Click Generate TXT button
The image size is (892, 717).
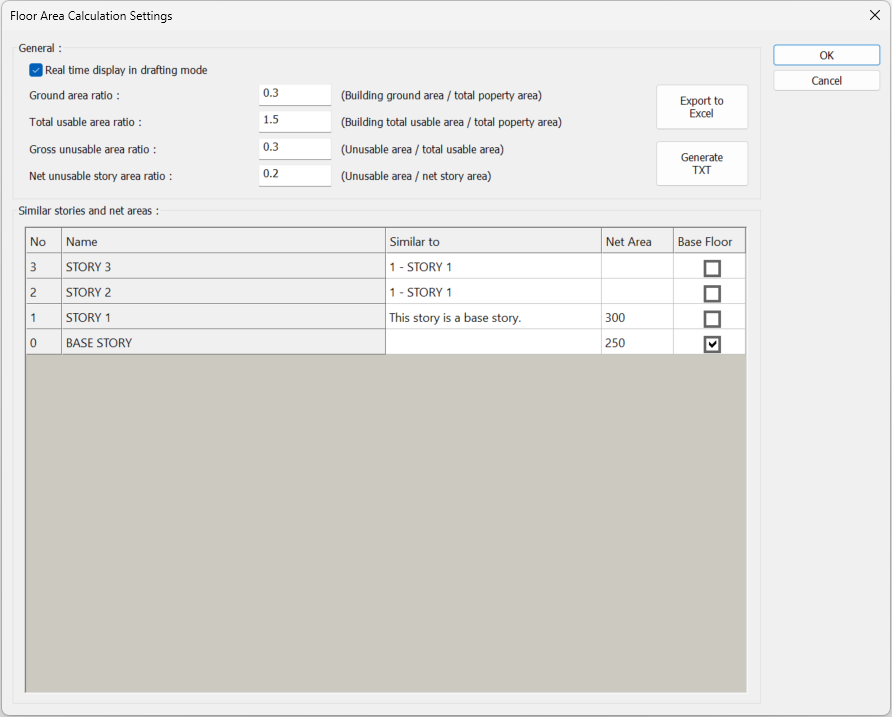701,164
